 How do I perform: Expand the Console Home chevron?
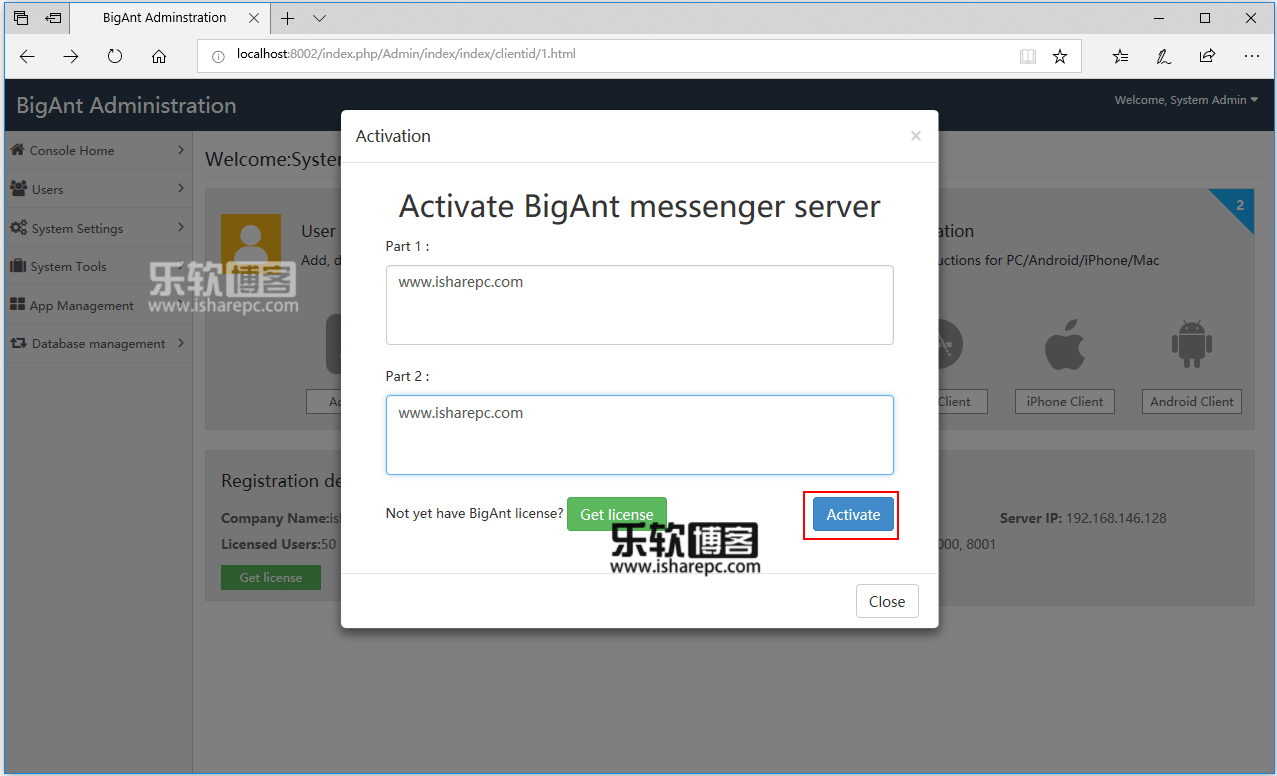pyautogui.click(x=181, y=150)
